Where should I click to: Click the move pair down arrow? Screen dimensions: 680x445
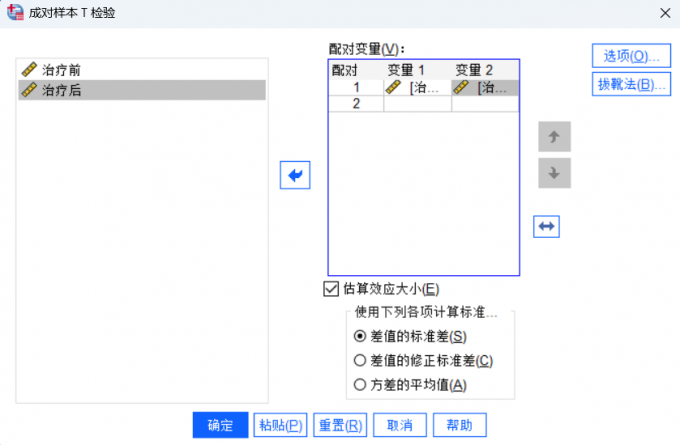(x=554, y=173)
